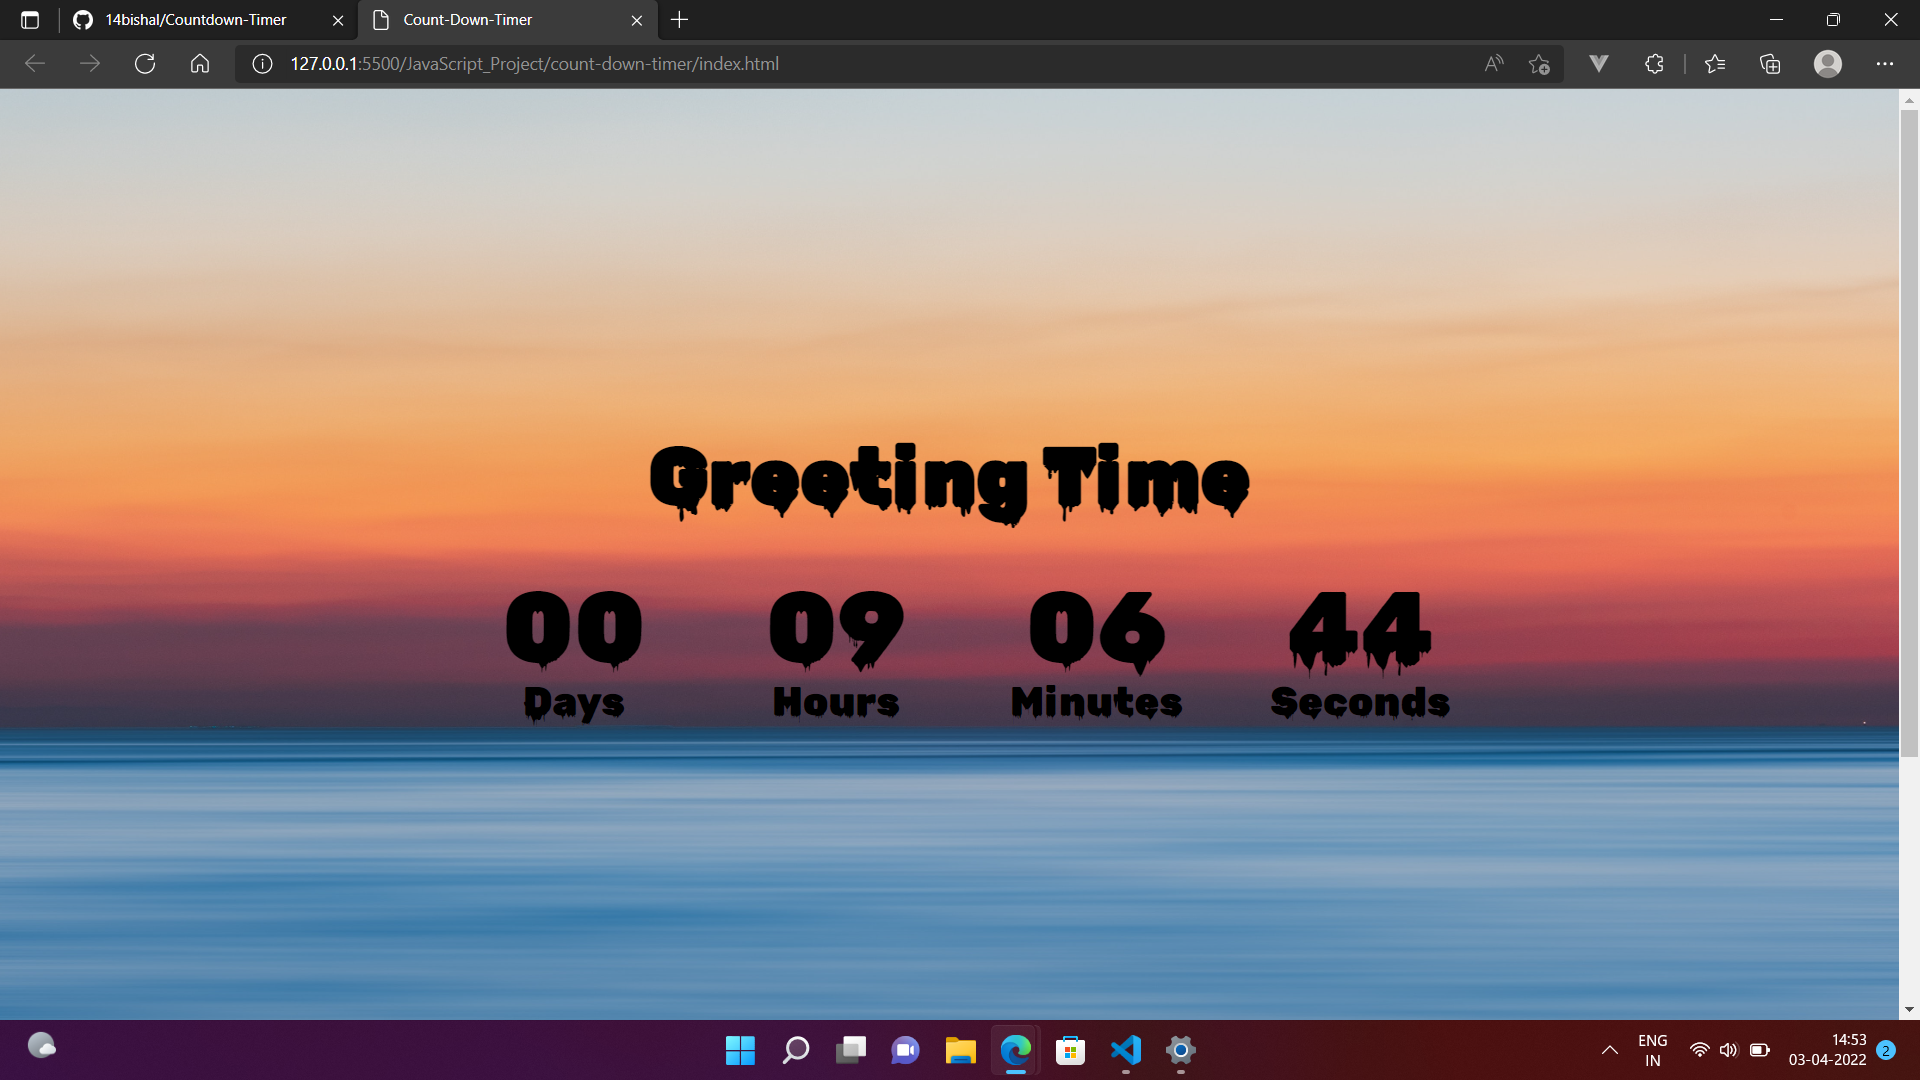This screenshot has width=1920, height=1080.
Task: Navigate back to the previous page
Action: 34,63
